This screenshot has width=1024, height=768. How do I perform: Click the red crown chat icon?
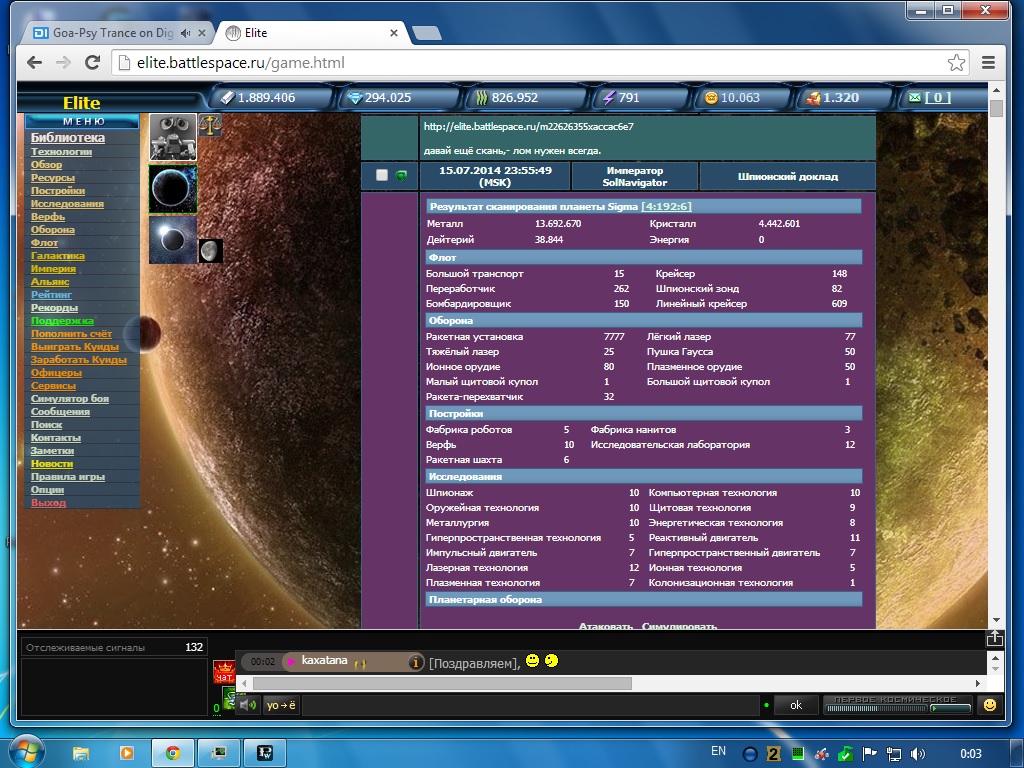point(224,672)
